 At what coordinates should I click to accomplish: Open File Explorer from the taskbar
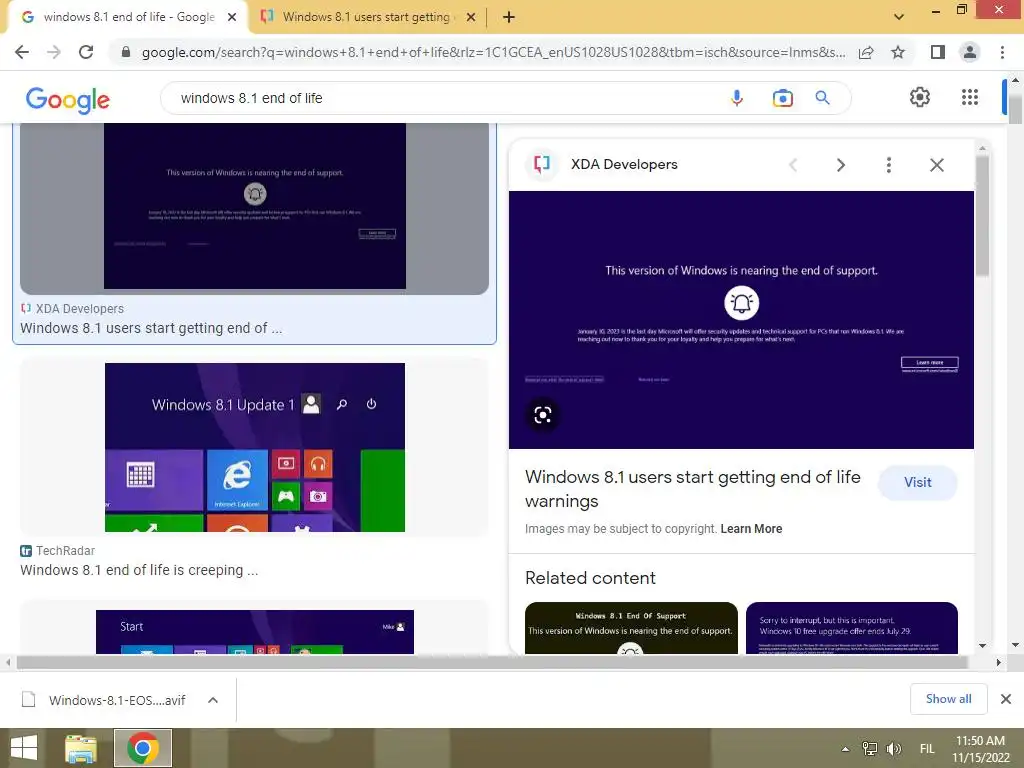[80, 748]
